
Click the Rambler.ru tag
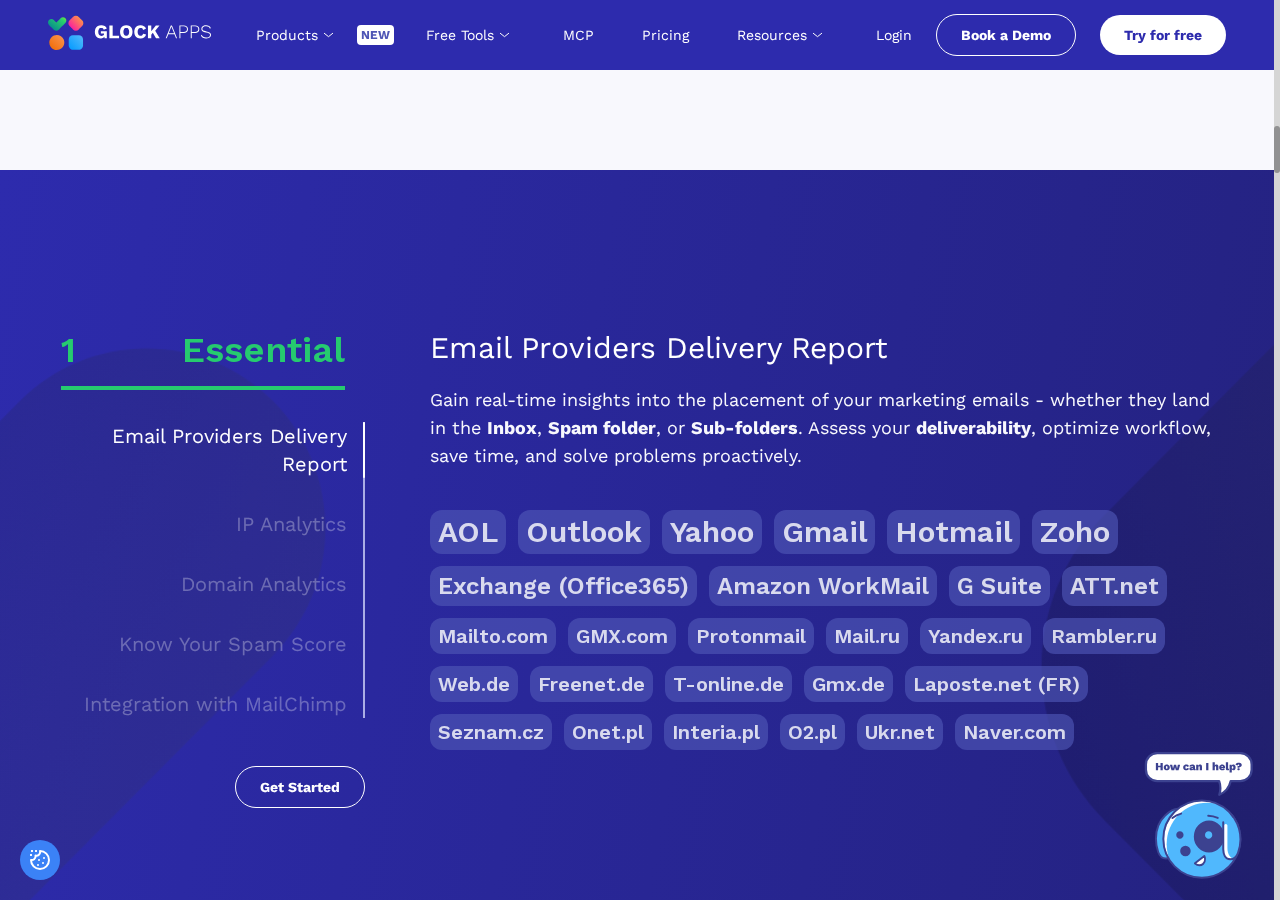tap(1104, 636)
